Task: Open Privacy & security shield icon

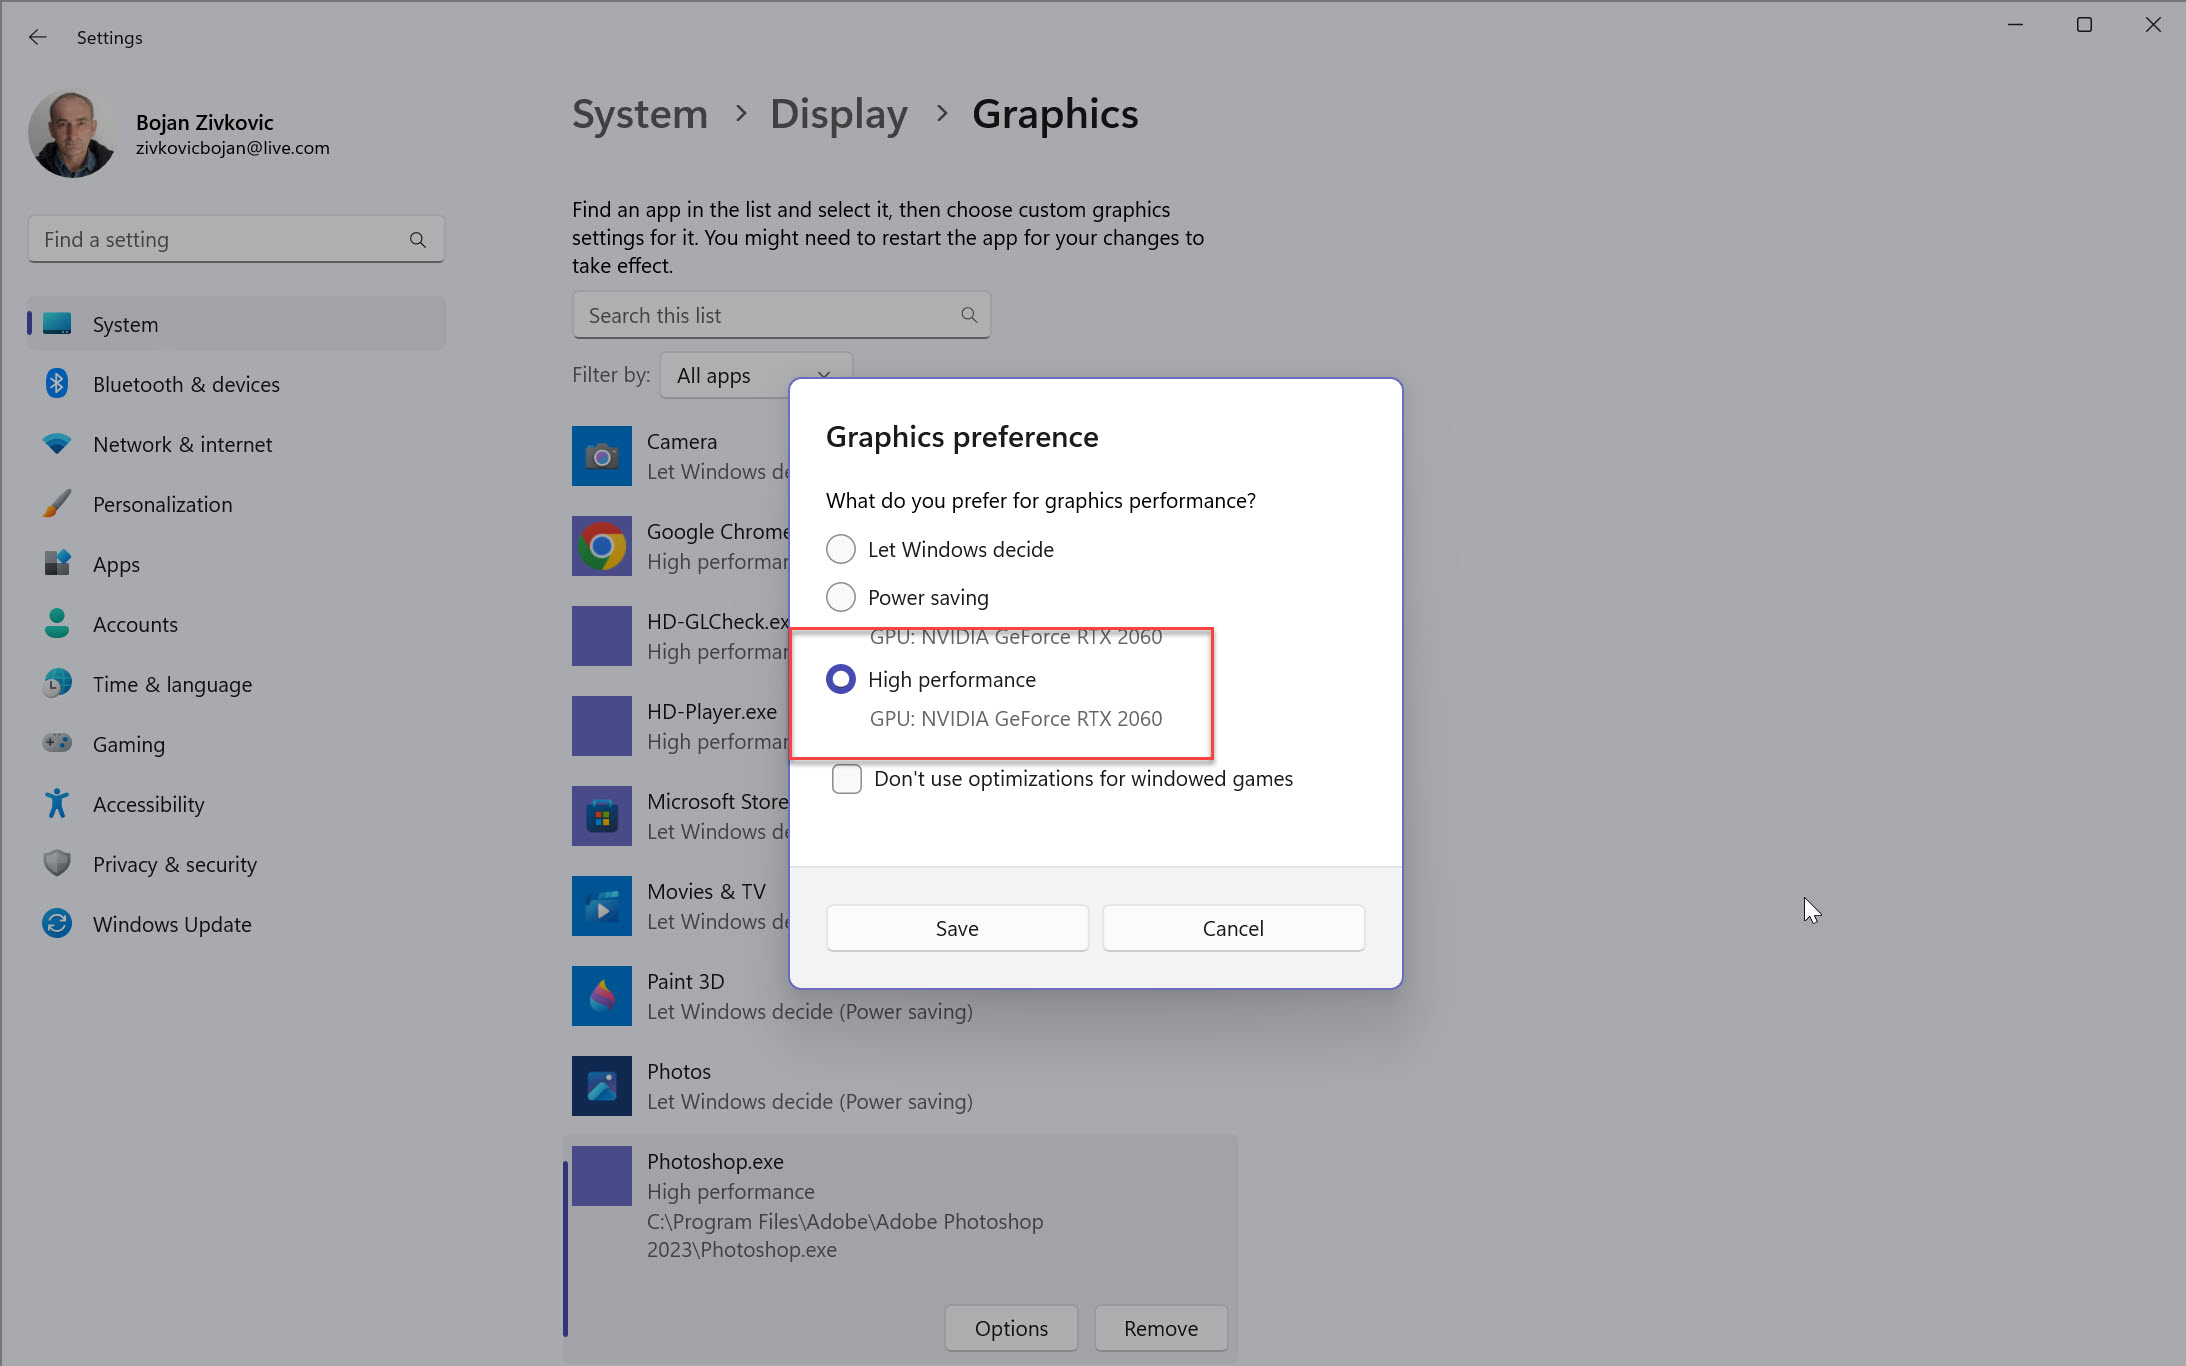Action: [57, 863]
